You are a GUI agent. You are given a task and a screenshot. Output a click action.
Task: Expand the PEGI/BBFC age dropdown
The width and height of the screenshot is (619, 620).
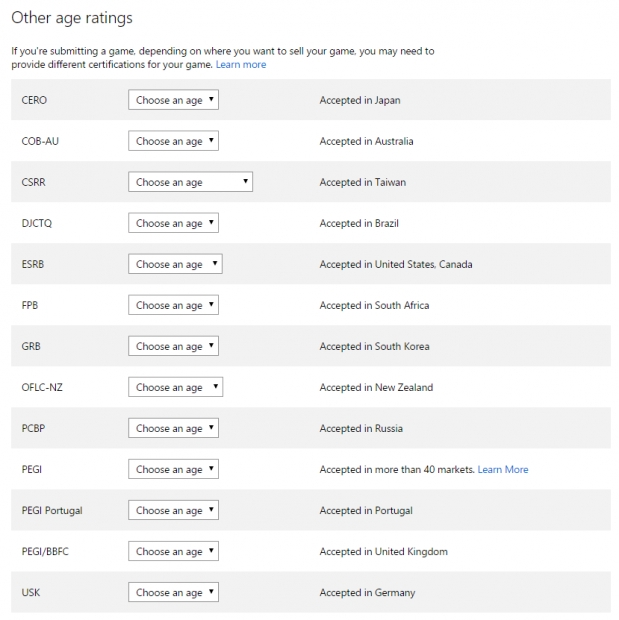coord(173,551)
